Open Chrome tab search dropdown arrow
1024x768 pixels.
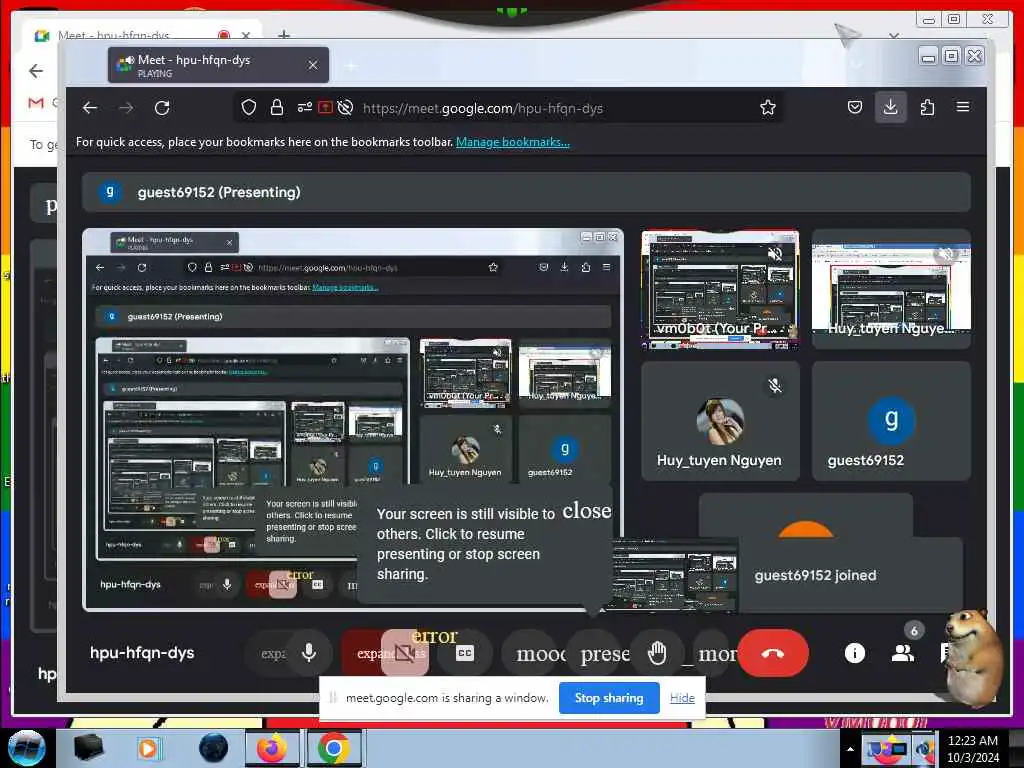click(894, 35)
